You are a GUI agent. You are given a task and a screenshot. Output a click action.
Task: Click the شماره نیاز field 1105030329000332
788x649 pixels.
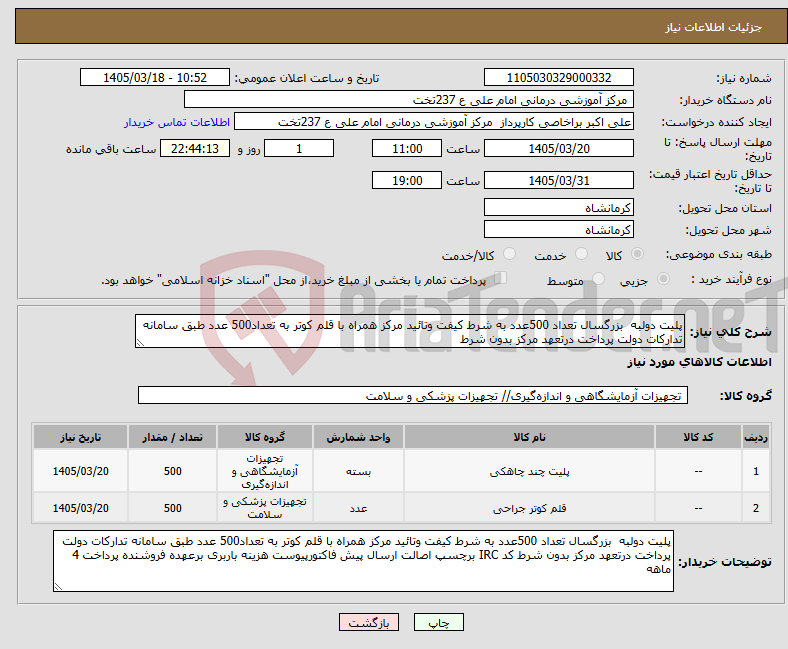tap(559, 77)
